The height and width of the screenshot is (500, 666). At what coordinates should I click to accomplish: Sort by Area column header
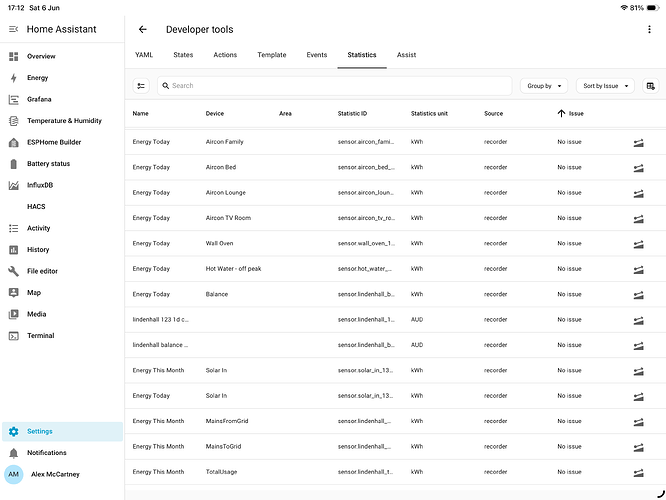(285, 113)
